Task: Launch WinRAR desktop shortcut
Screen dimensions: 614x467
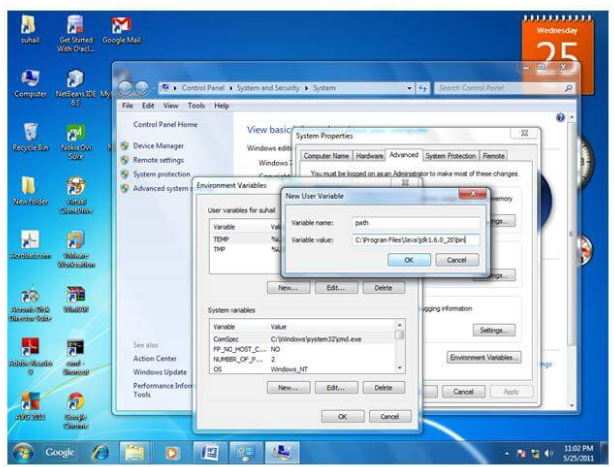Action: (76, 300)
